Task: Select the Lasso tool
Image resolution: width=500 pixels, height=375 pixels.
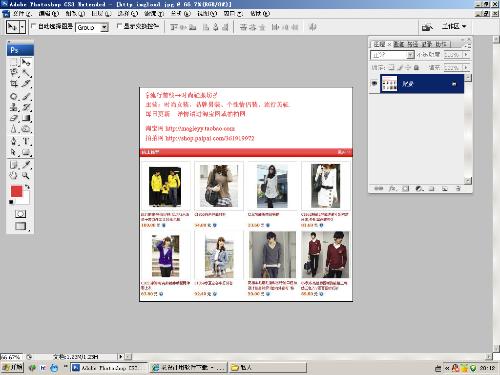Action: [14, 73]
